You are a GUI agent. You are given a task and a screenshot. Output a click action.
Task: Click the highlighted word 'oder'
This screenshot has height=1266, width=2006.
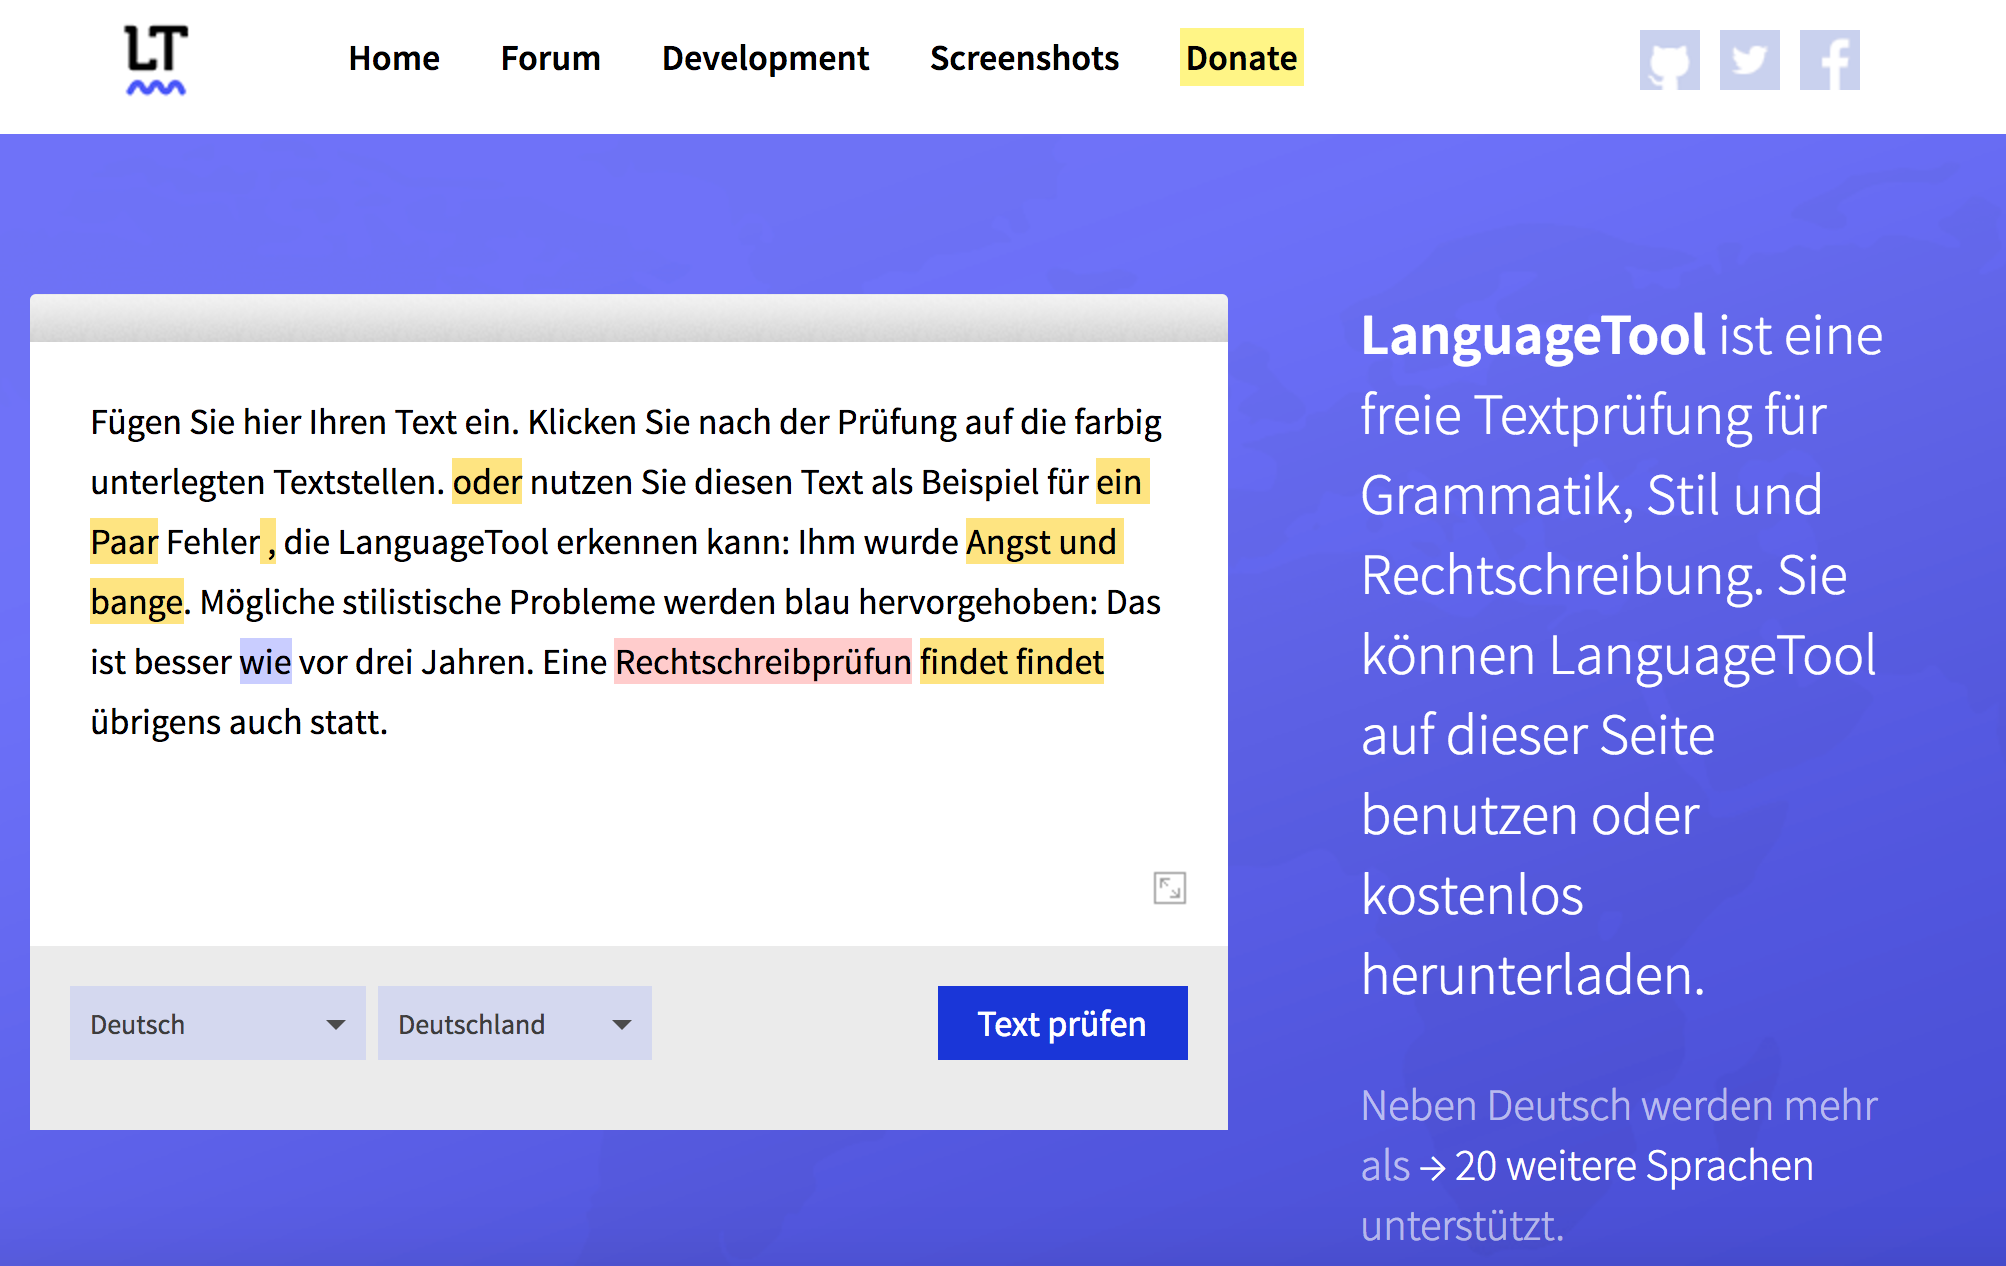[487, 482]
